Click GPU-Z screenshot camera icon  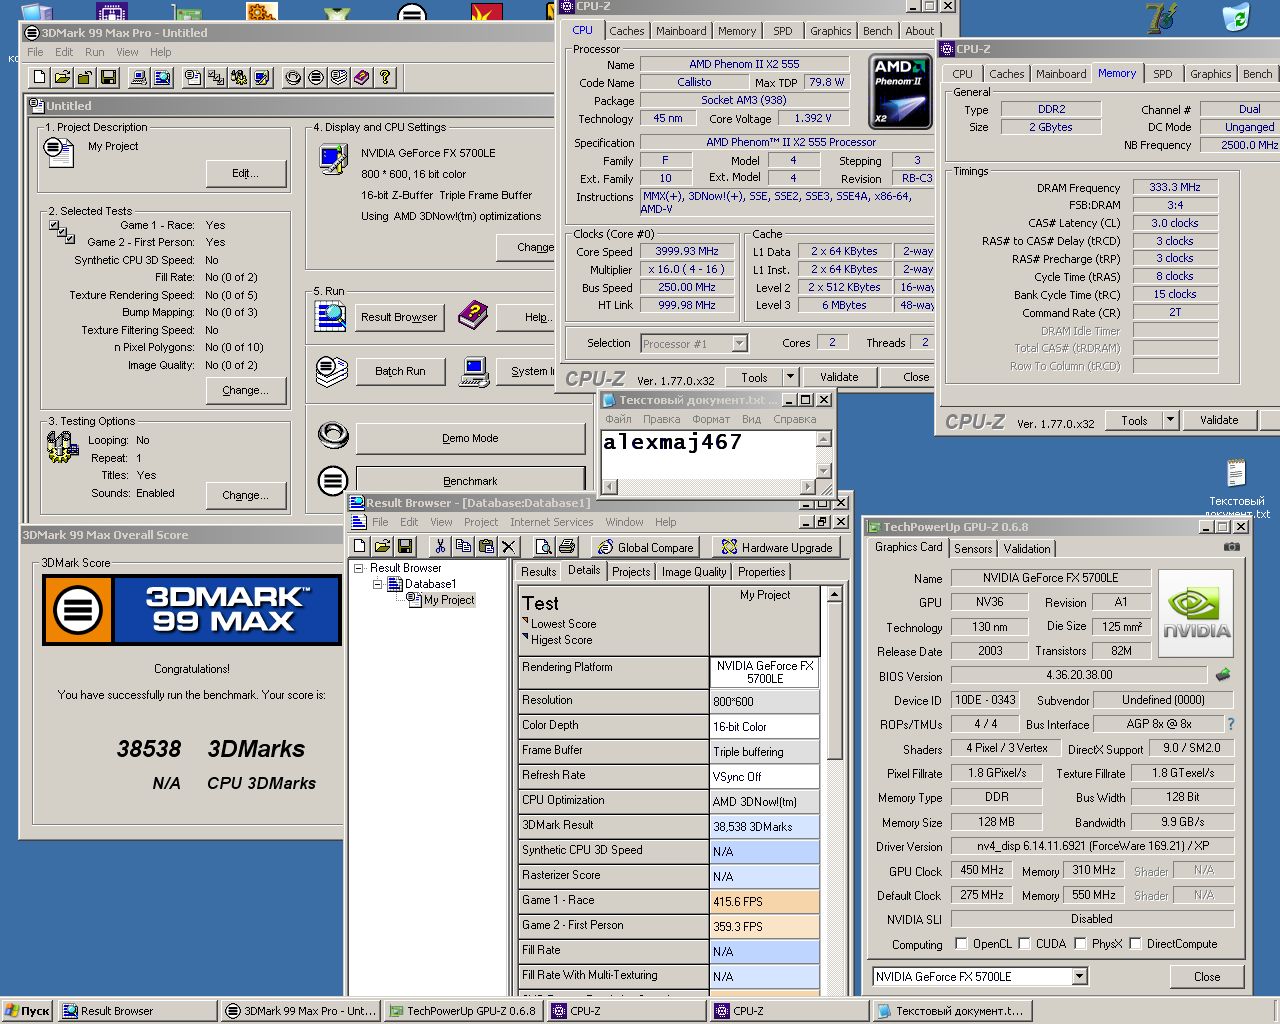(x=1232, y=547)
